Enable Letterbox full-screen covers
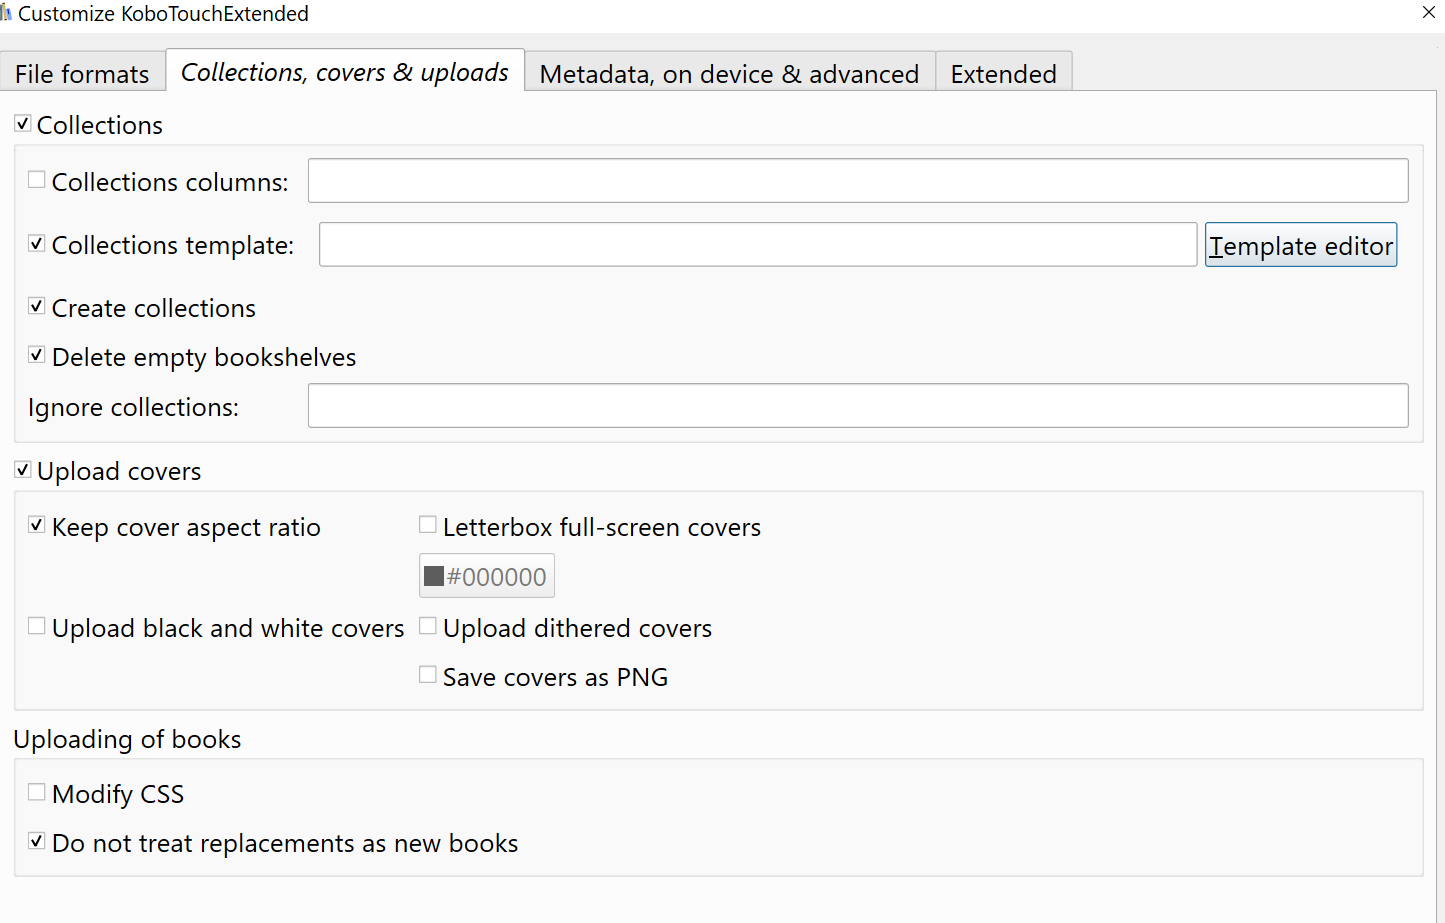This screenshot has height=923, width=1445. click(x=428, y=525)
